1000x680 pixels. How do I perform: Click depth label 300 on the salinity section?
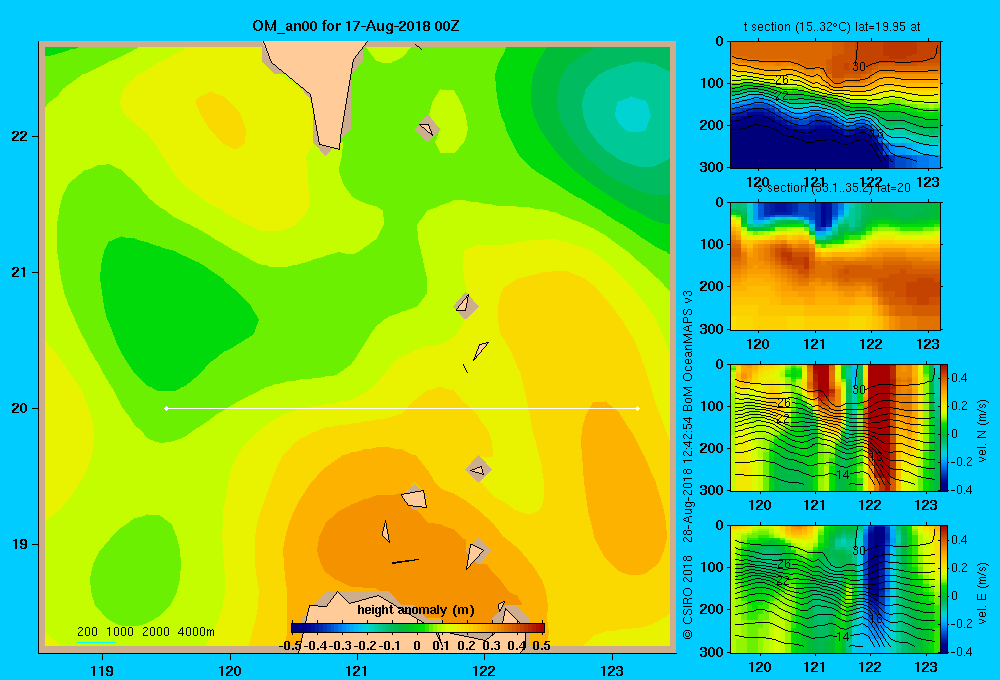pyautogui.click(x=712, y=329)
